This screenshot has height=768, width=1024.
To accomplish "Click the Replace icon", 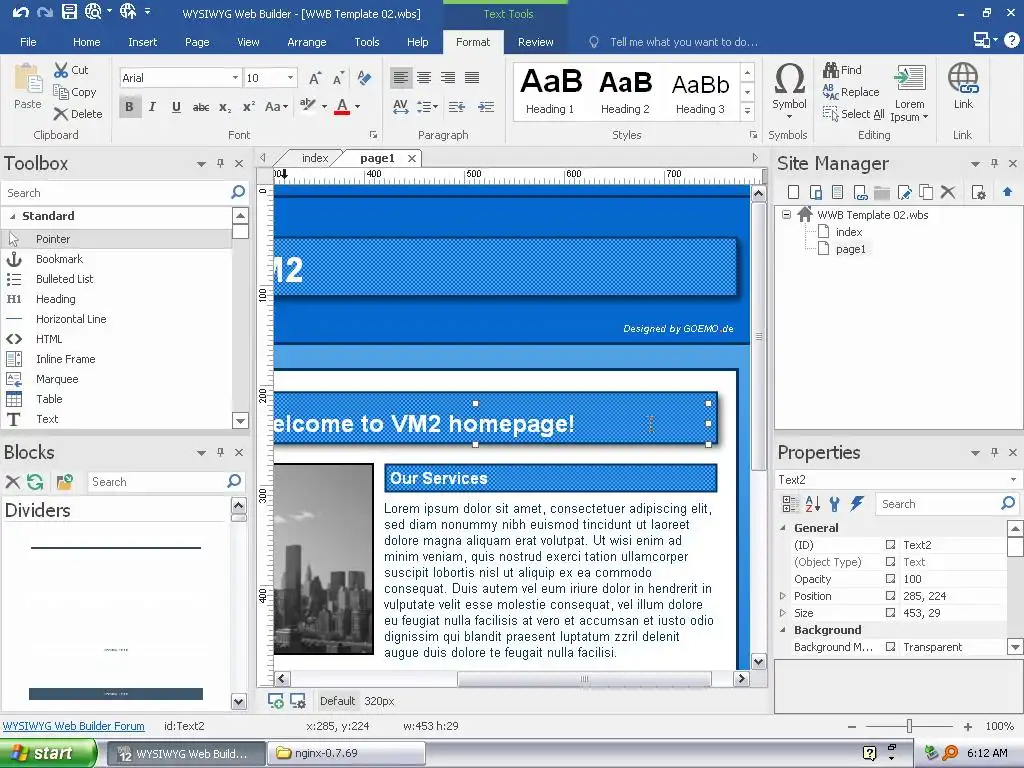I will click(830, 91).
